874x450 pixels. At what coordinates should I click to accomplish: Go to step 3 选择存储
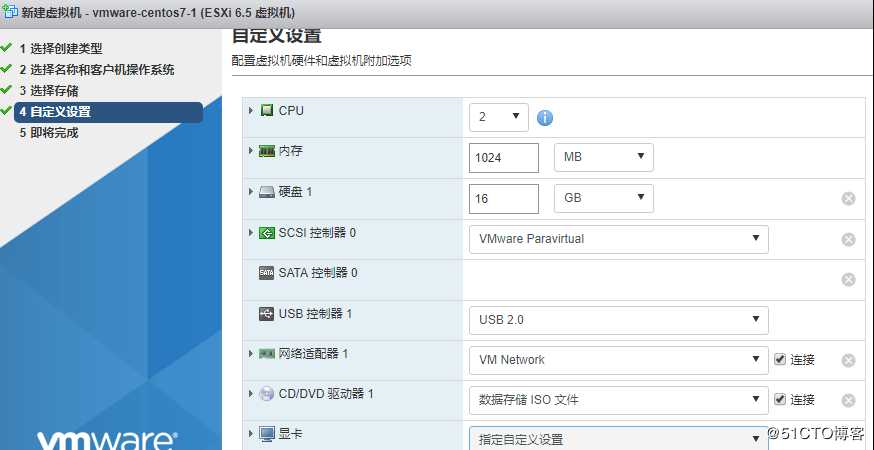(49, 90)
